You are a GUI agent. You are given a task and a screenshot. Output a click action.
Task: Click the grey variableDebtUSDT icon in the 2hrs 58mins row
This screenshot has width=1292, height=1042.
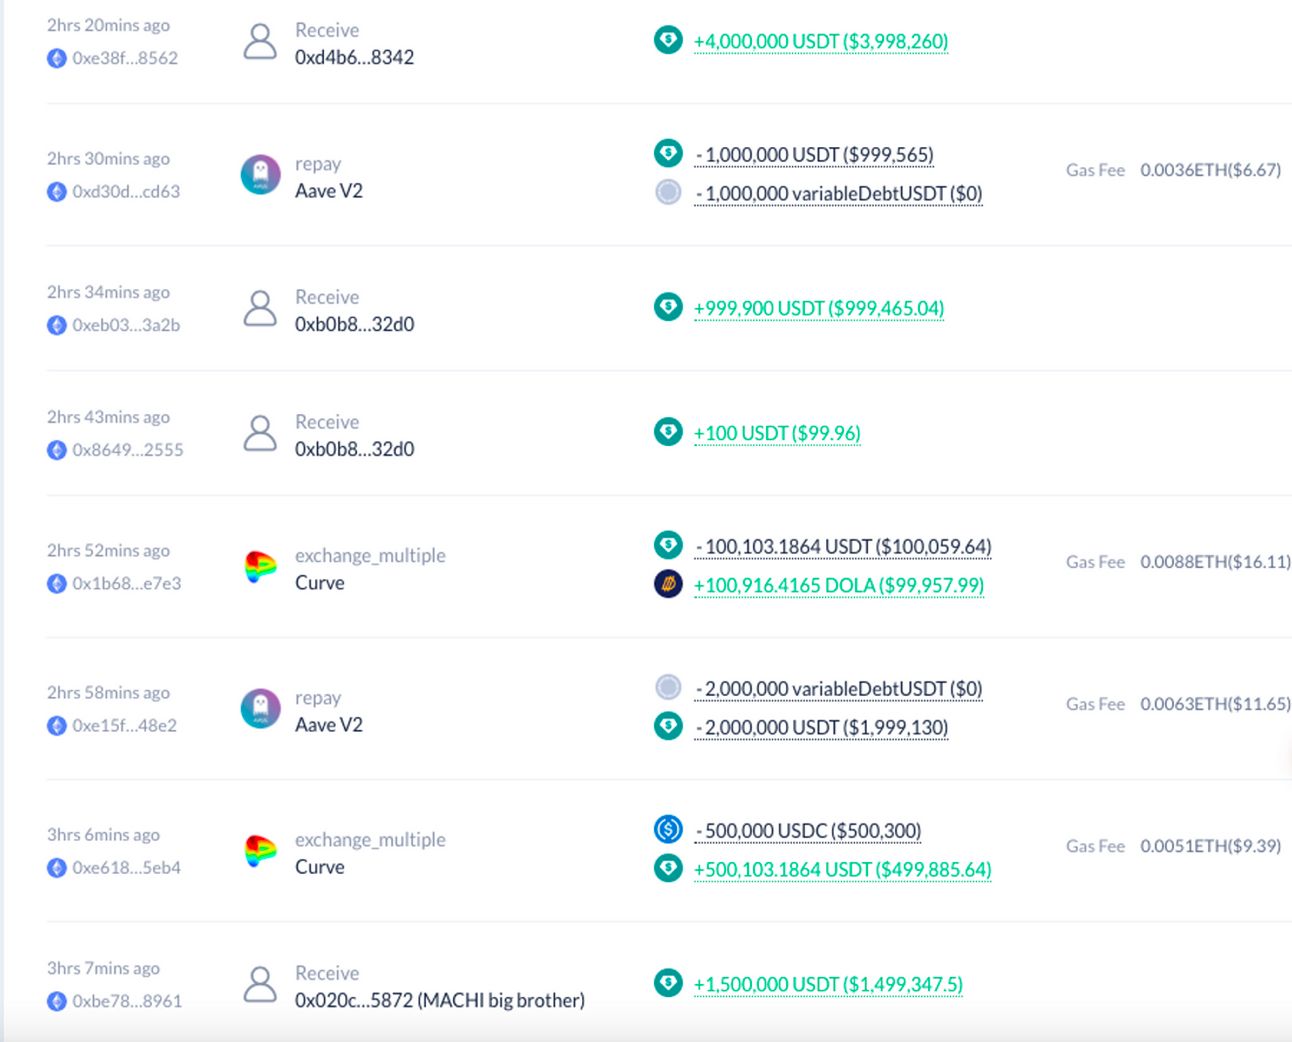pyautogui.click(x=668, y=687)
